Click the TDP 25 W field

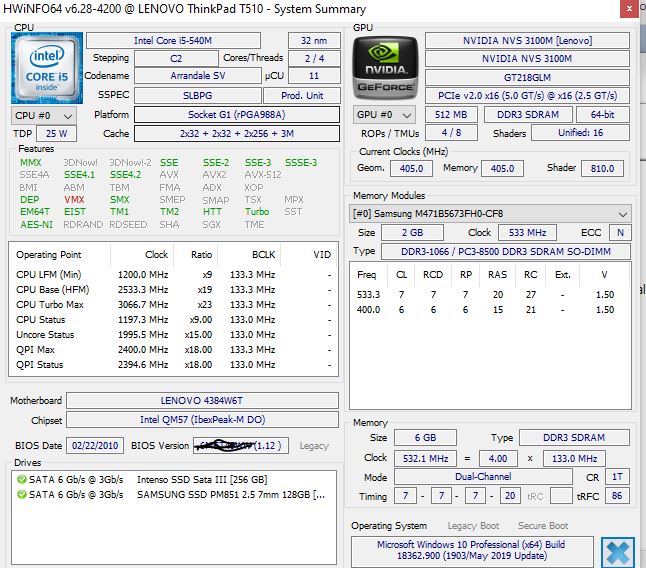[56, 134]
